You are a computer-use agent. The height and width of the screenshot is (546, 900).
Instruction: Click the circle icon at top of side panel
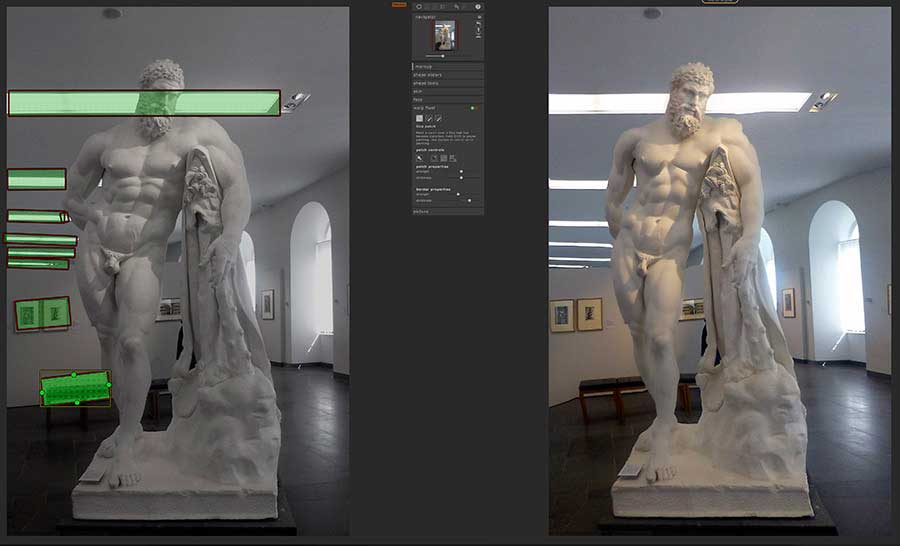pyautogui.click(x=419, y=7)
